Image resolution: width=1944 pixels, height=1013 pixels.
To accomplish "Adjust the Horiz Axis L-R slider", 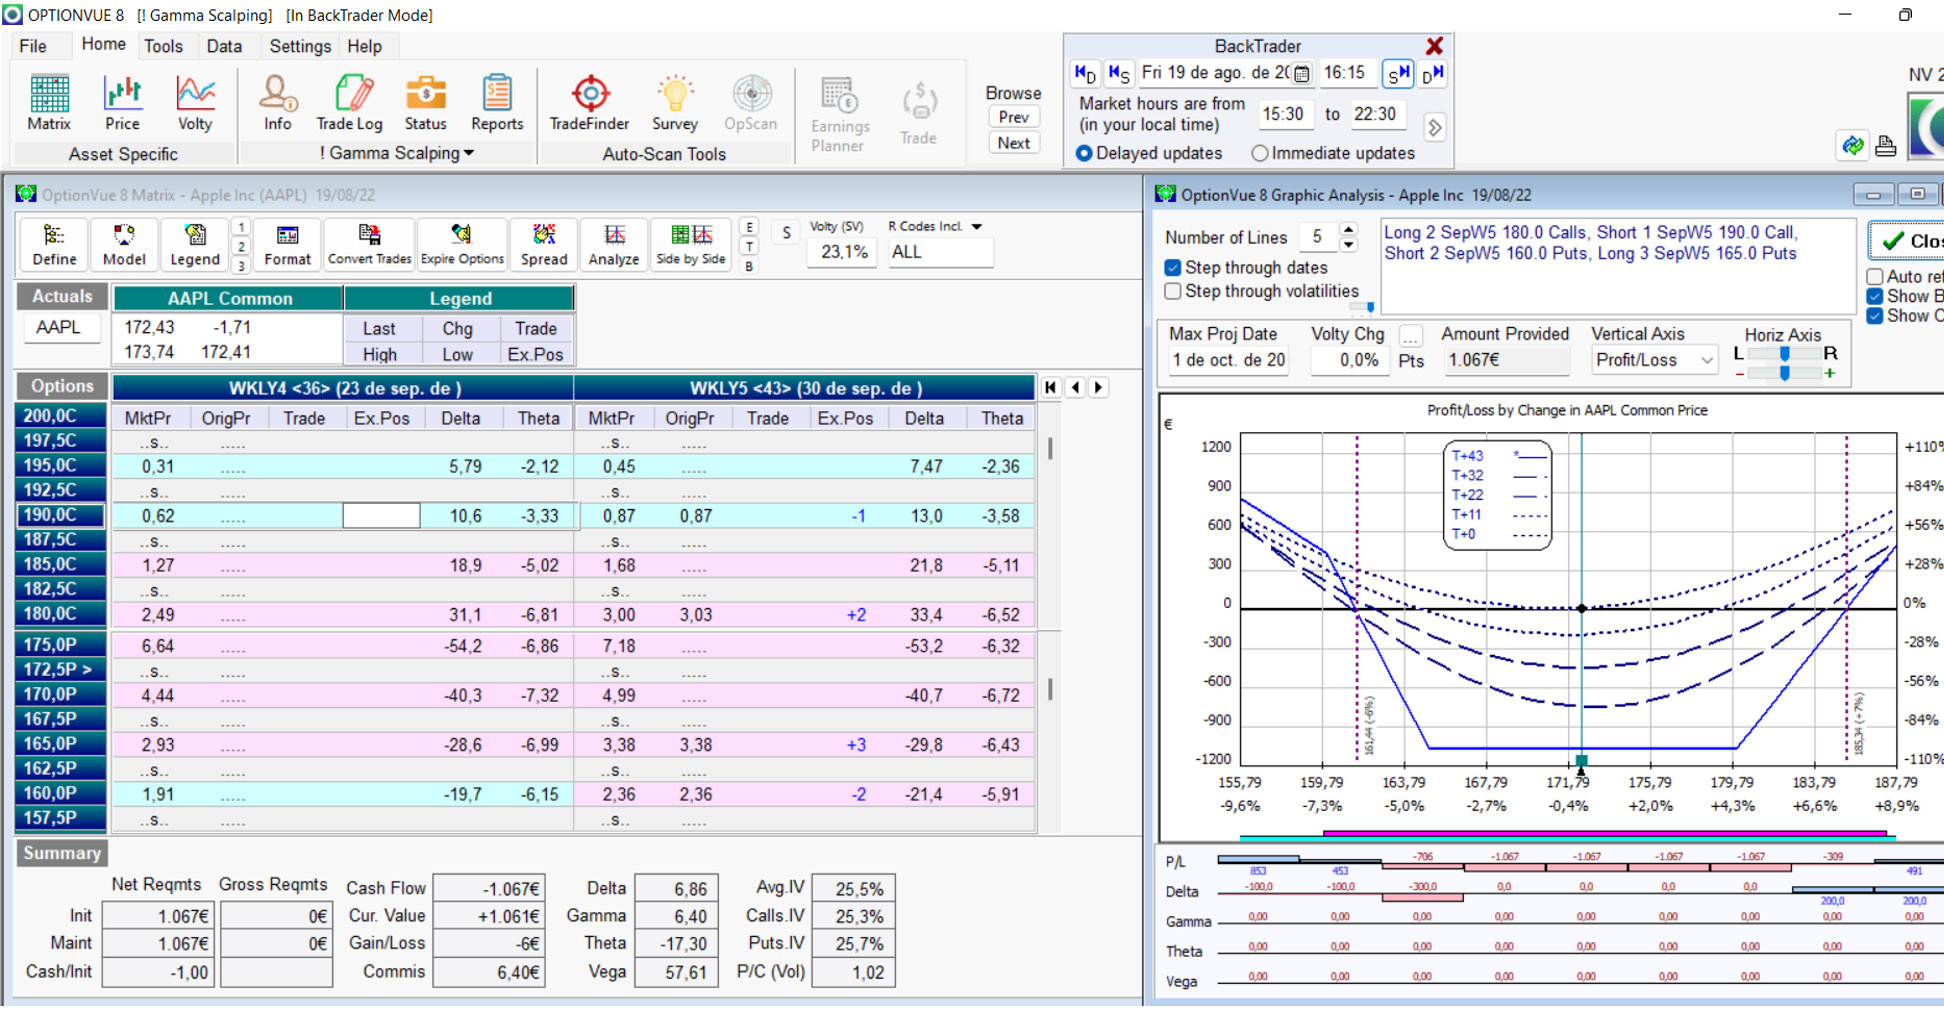I will pyautogui.click(x=1784, y=354).
